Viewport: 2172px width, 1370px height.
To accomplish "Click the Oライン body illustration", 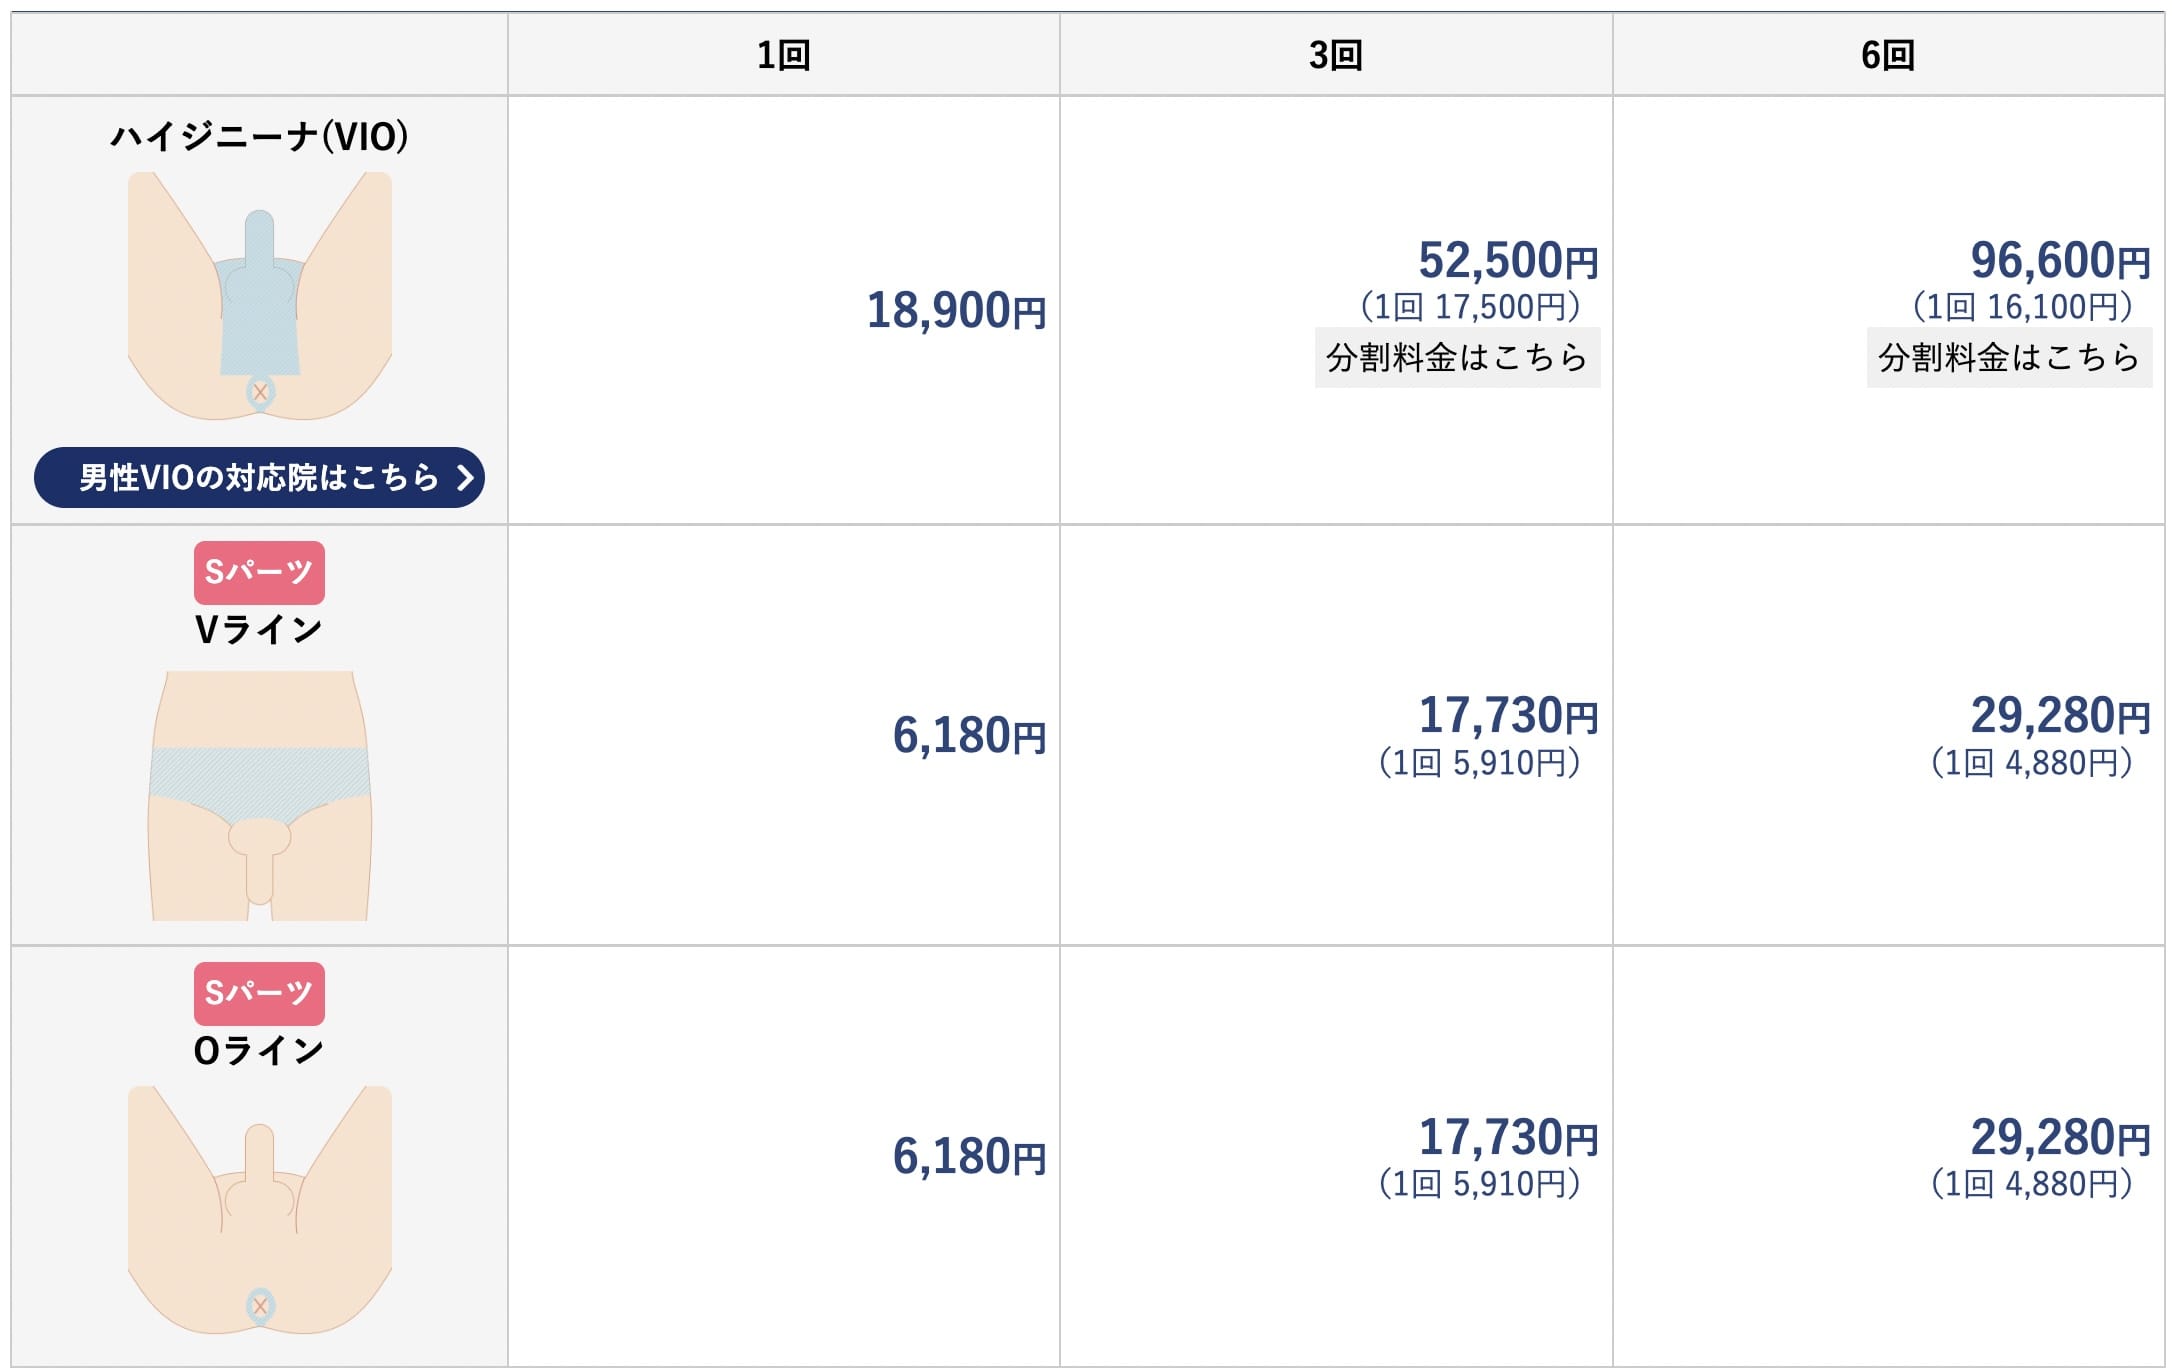I will pyautogui.click(x=259, y=1210).
